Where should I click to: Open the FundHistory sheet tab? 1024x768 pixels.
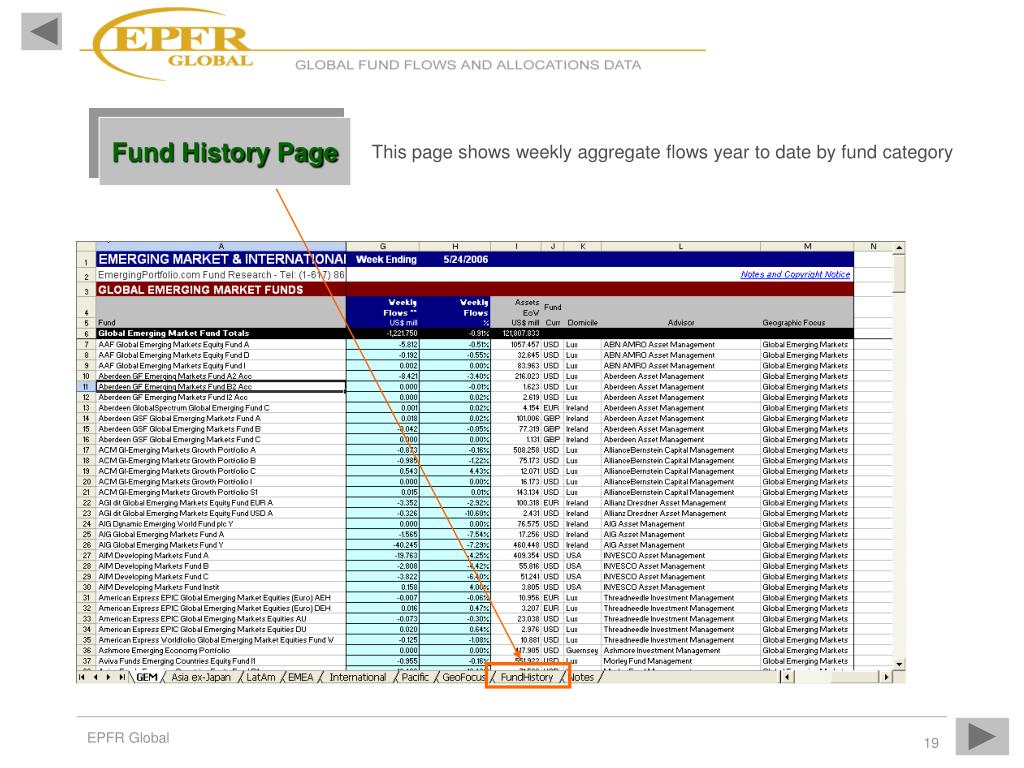click(x=526, y=677)
